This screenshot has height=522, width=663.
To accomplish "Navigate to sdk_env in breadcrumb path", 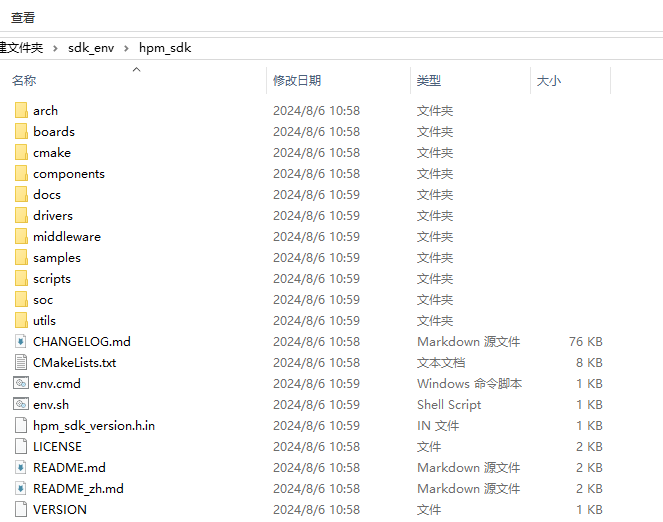I will click(91, 48).
